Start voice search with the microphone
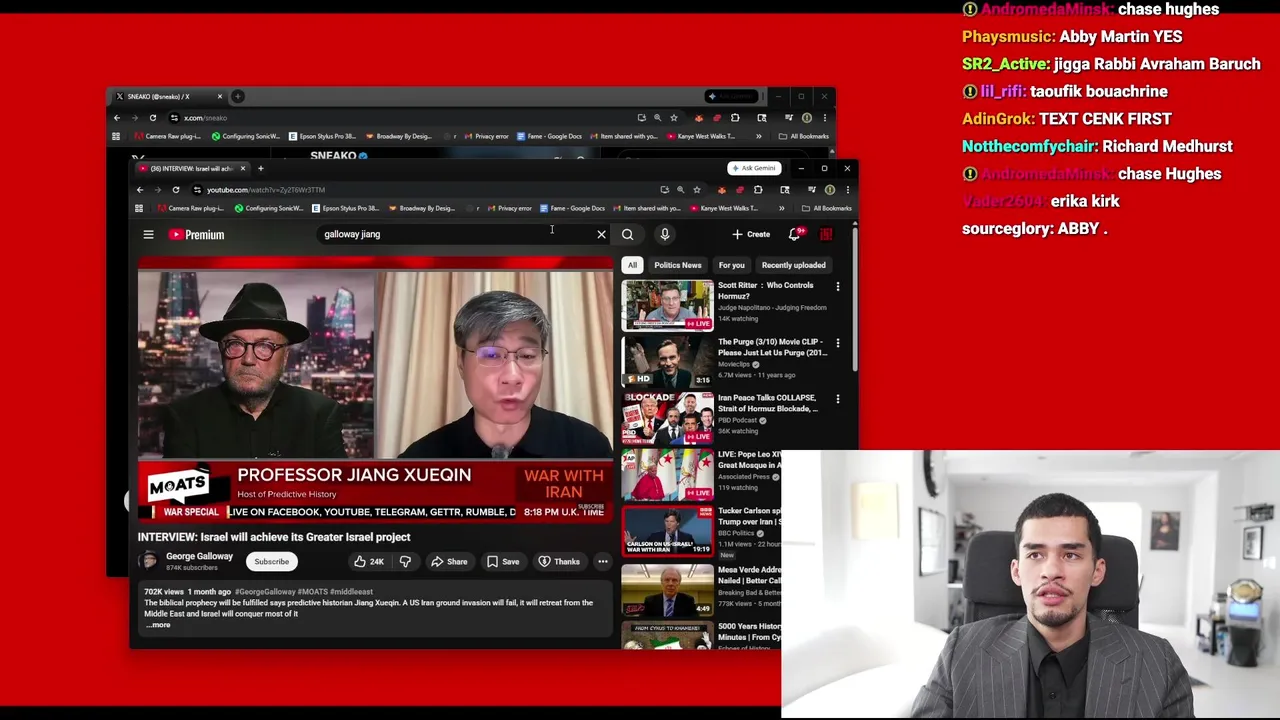This screenshot has height=720, width=1280. point(664,234)
